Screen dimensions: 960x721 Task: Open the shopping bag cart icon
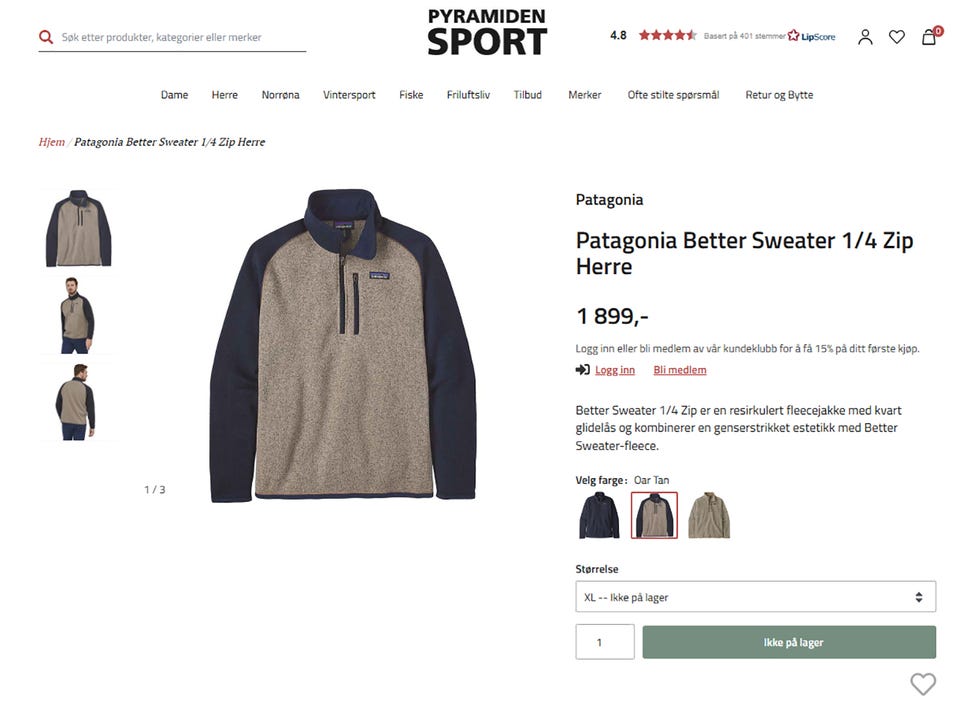[929, 37]
